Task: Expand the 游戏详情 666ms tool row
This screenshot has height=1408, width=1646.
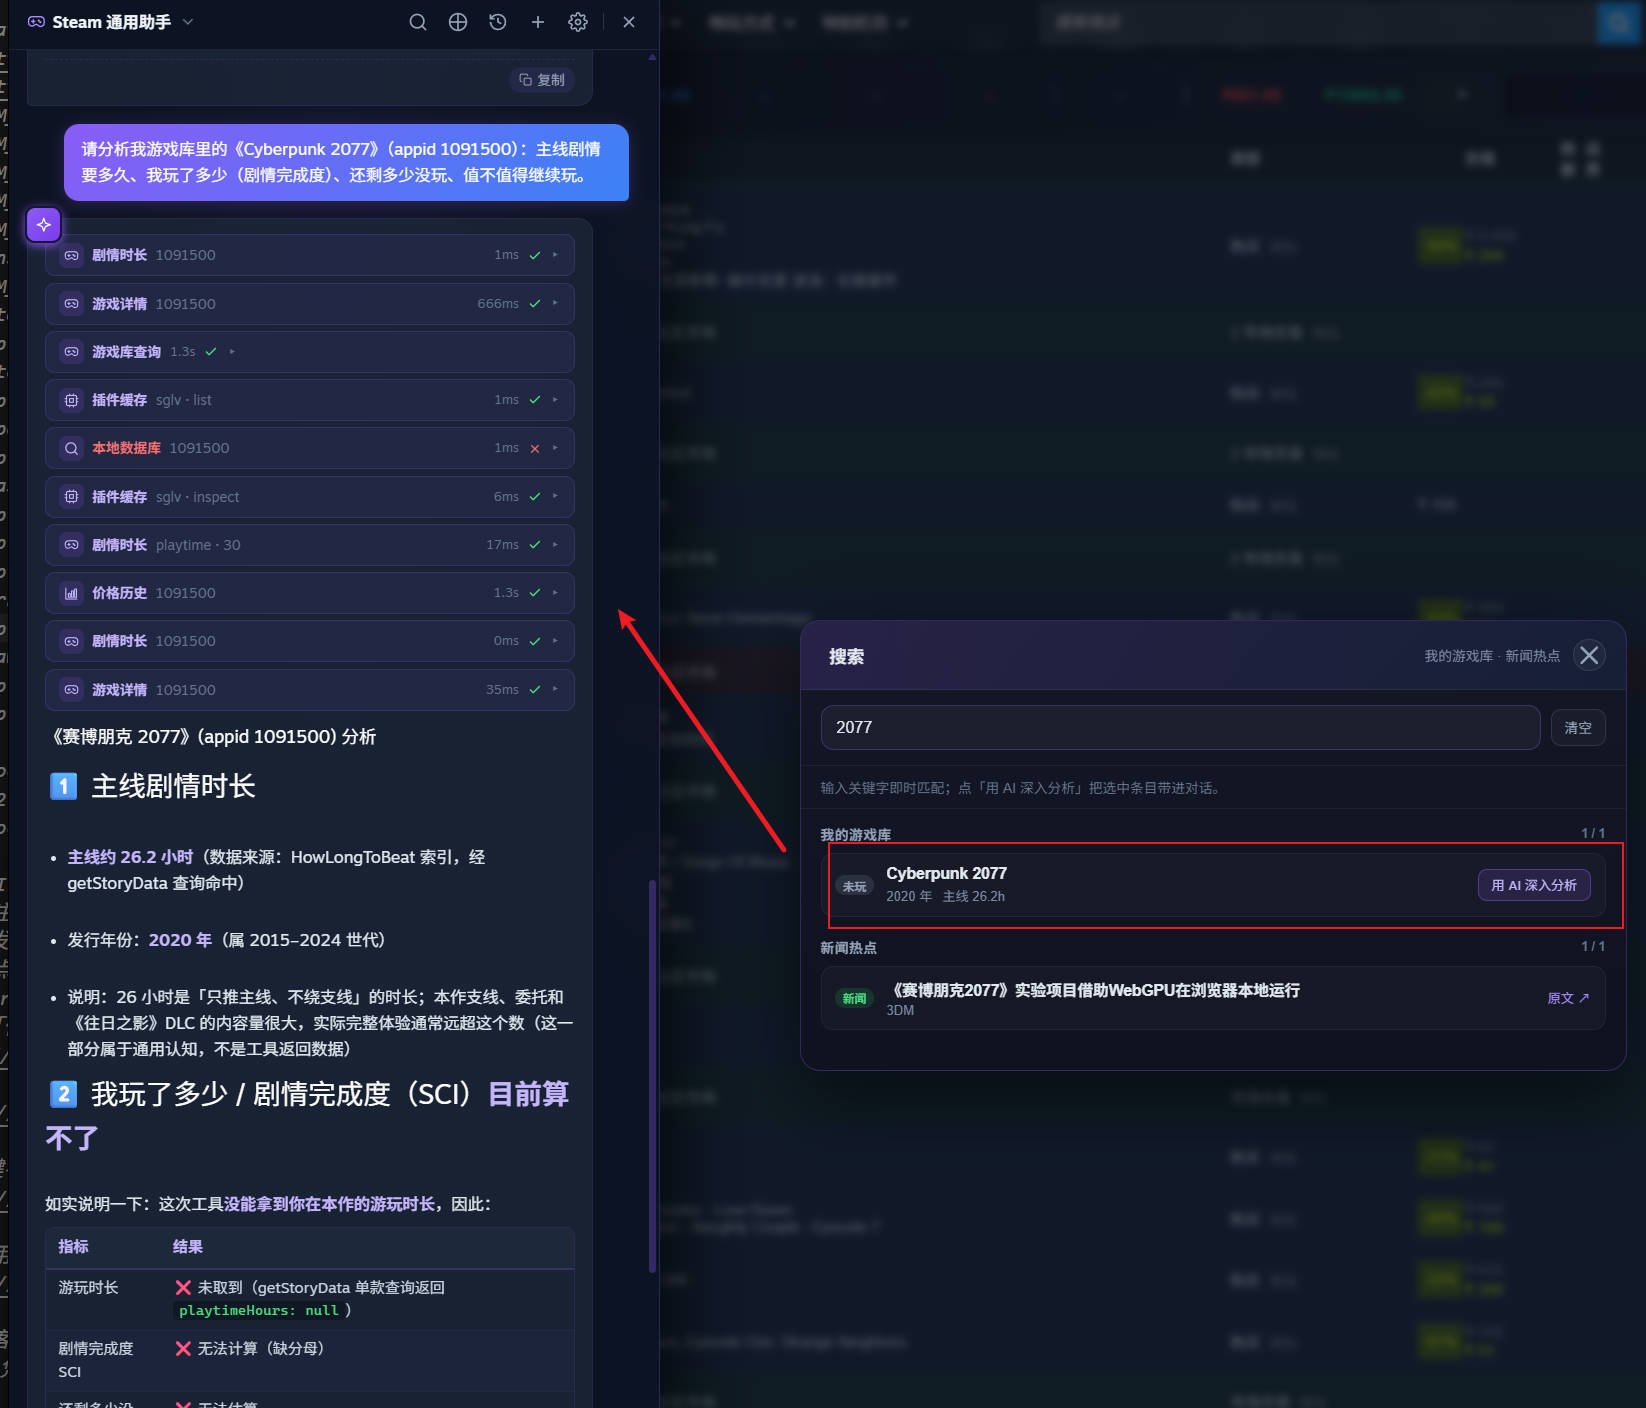Action: 310,304
